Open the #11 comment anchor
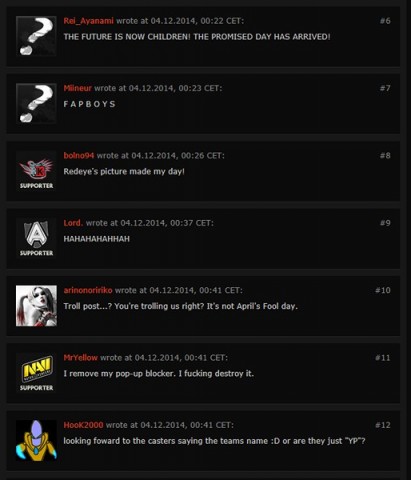Viewport: 411px width, 480px height. [x=383, y=358]
